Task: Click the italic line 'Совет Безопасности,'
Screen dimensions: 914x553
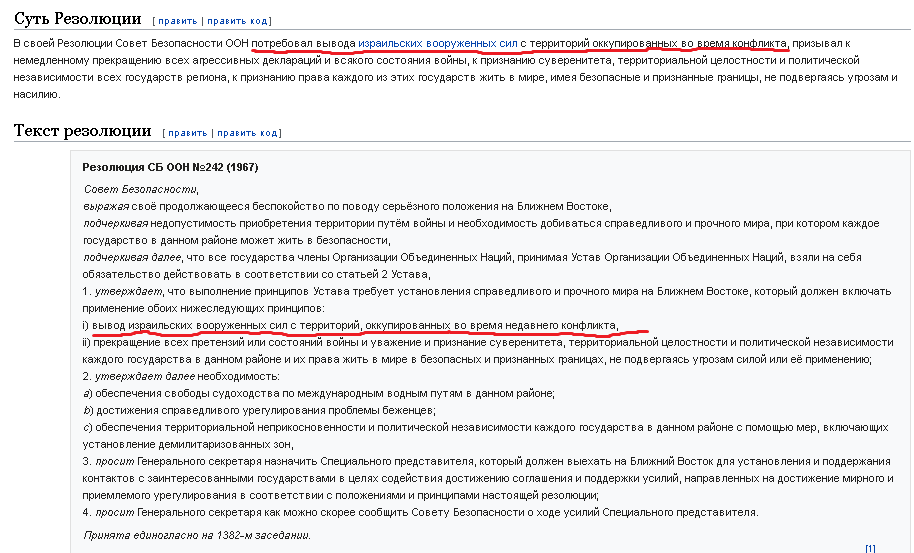Action: [140, 189]
